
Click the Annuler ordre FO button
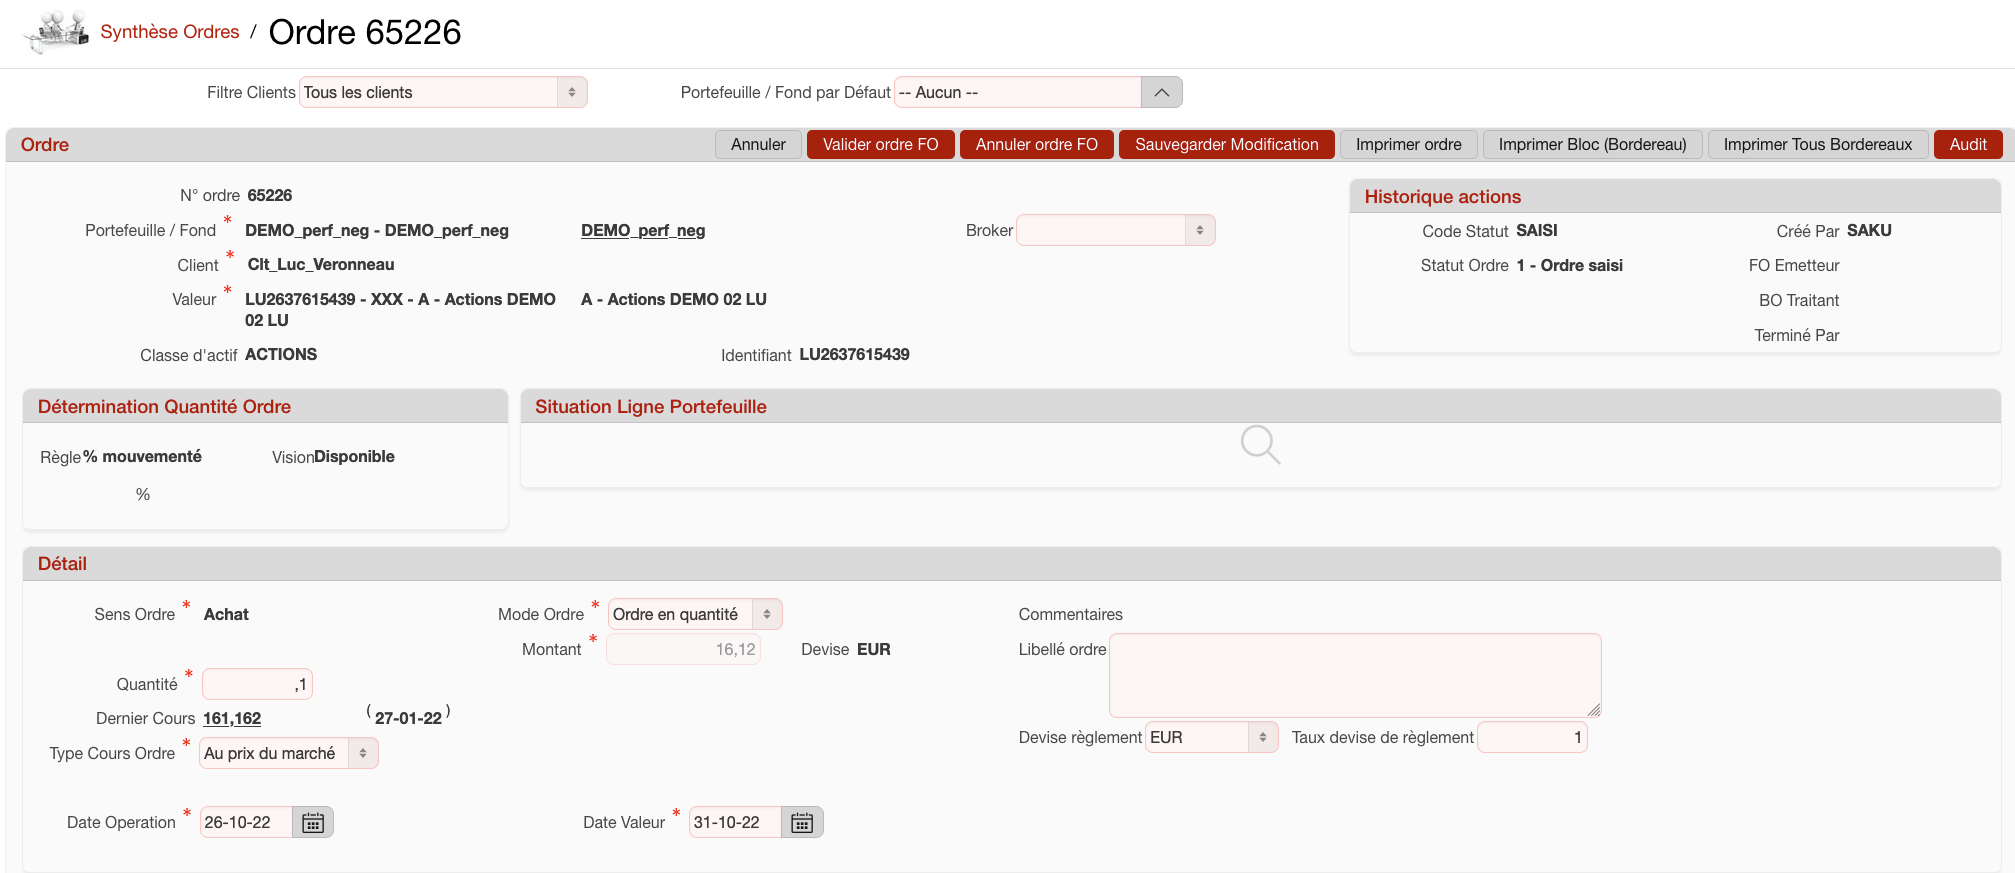click(x=1036, y=145)
